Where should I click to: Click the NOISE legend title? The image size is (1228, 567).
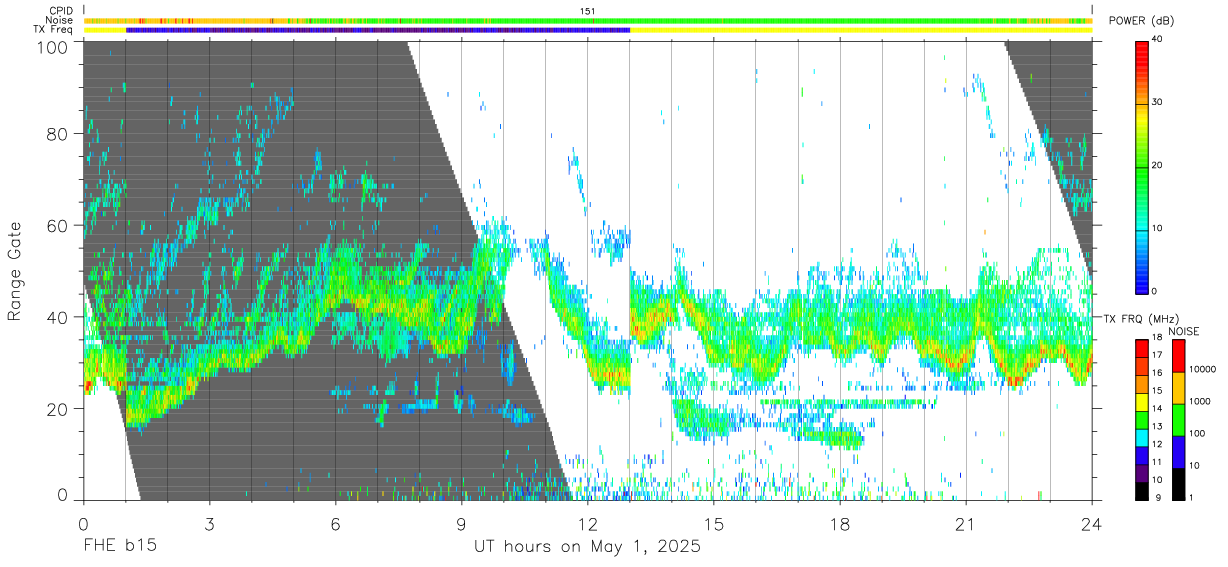click(1186, 331)
